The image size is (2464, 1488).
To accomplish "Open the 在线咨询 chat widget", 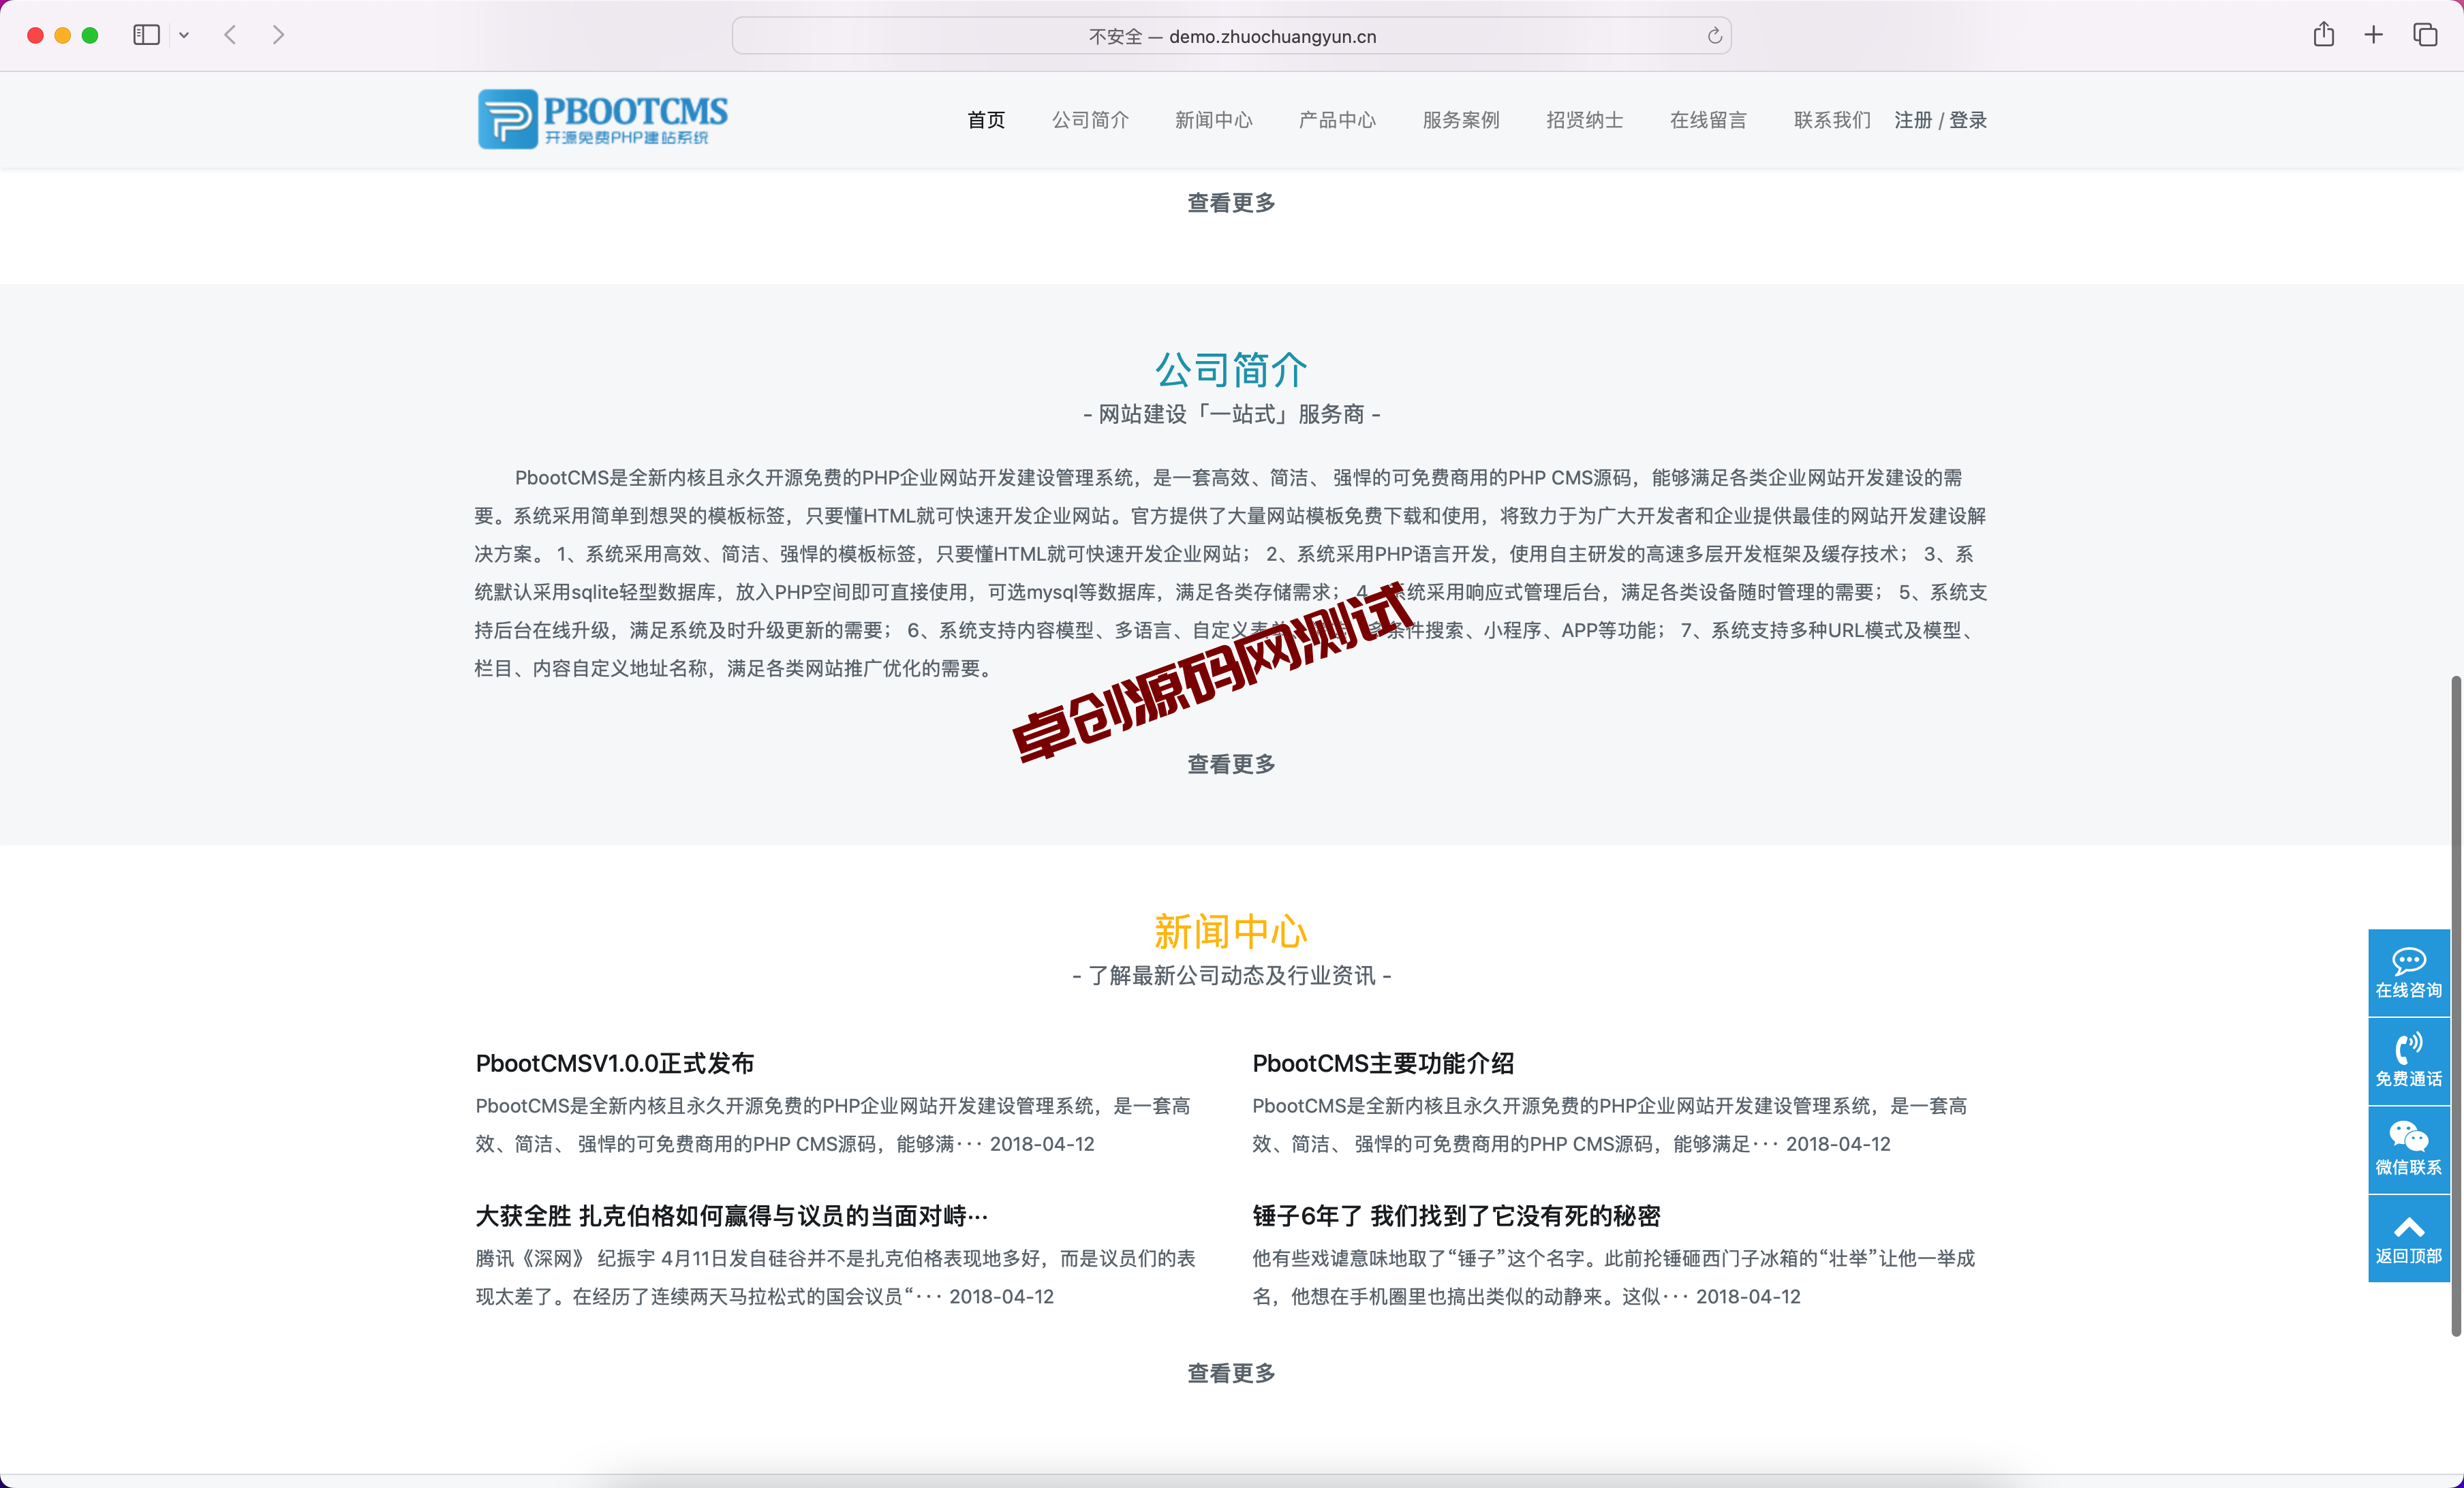I will tap(2409, 973).
